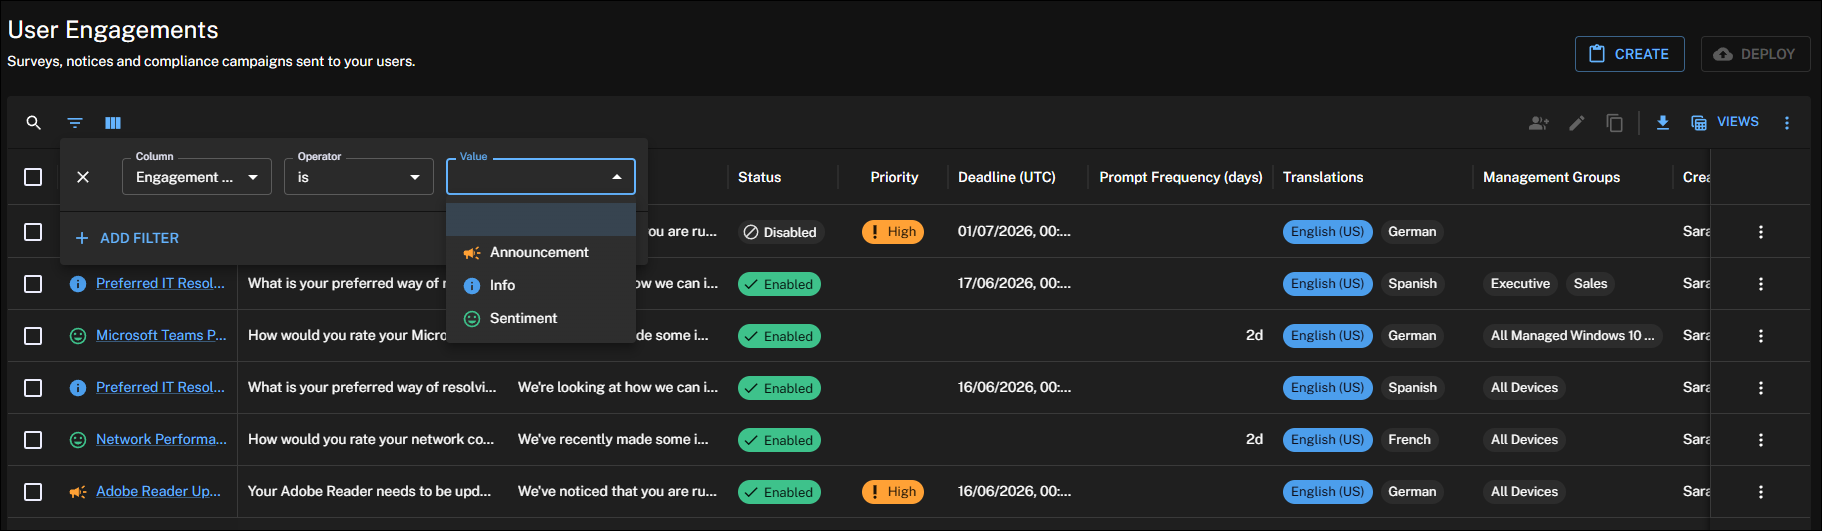
Task: Check the Executive Sales row checkbox
Action: 33,284
